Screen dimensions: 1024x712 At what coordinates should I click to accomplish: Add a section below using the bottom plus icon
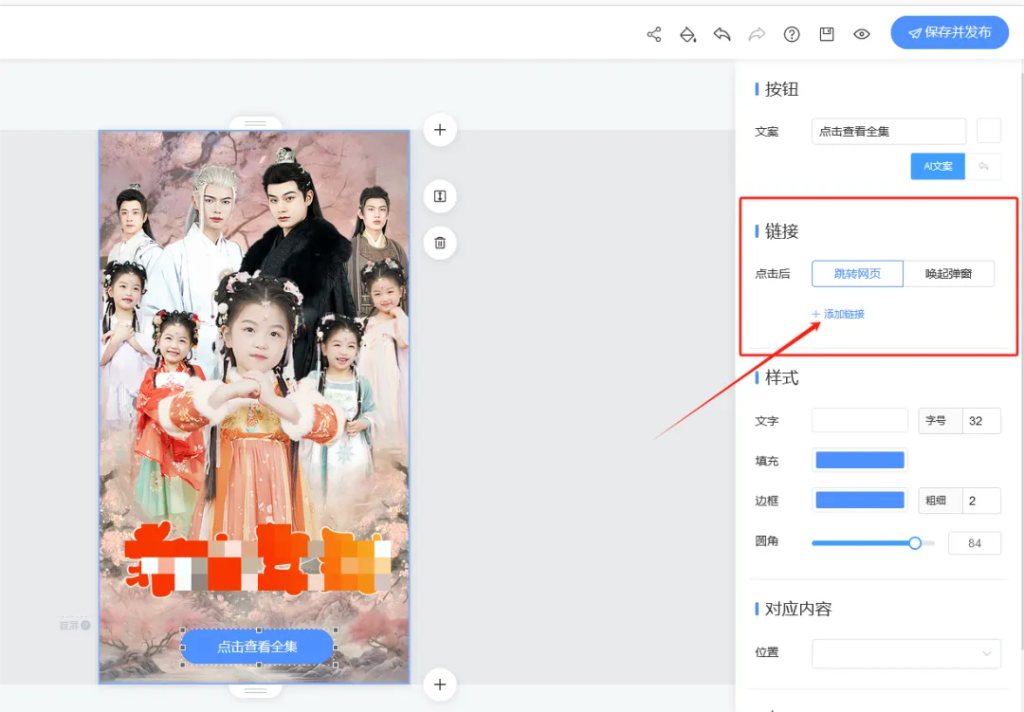[x=440, y=685]
